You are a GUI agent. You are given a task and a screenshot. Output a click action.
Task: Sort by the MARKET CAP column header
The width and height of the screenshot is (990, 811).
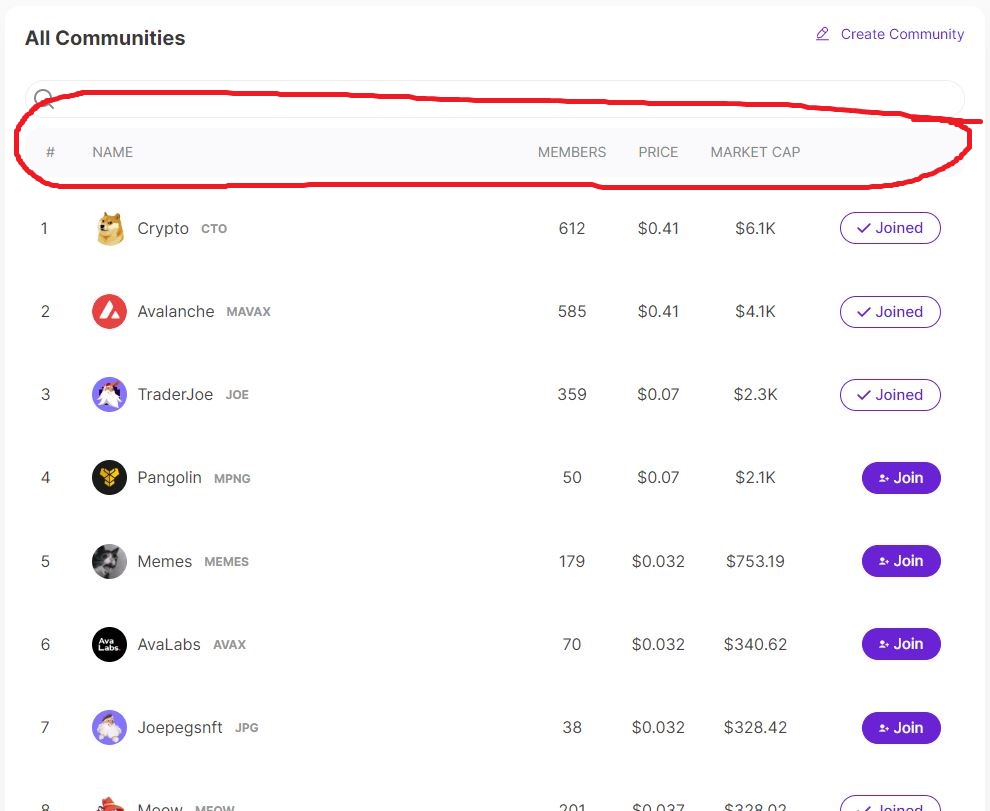(755, 152)
